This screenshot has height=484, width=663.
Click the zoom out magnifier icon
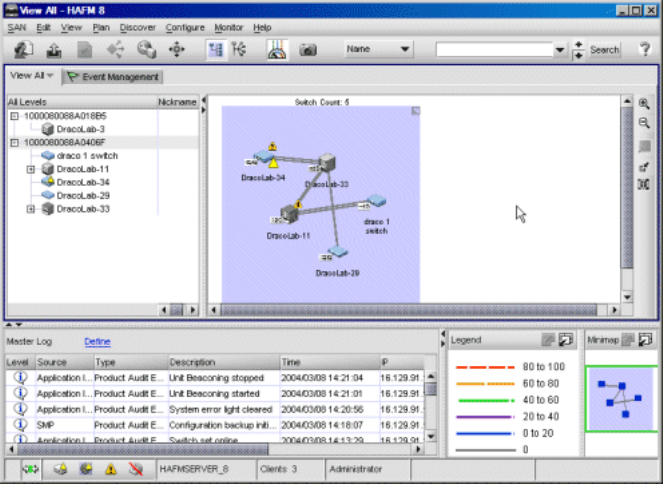(x=644, y=123)
